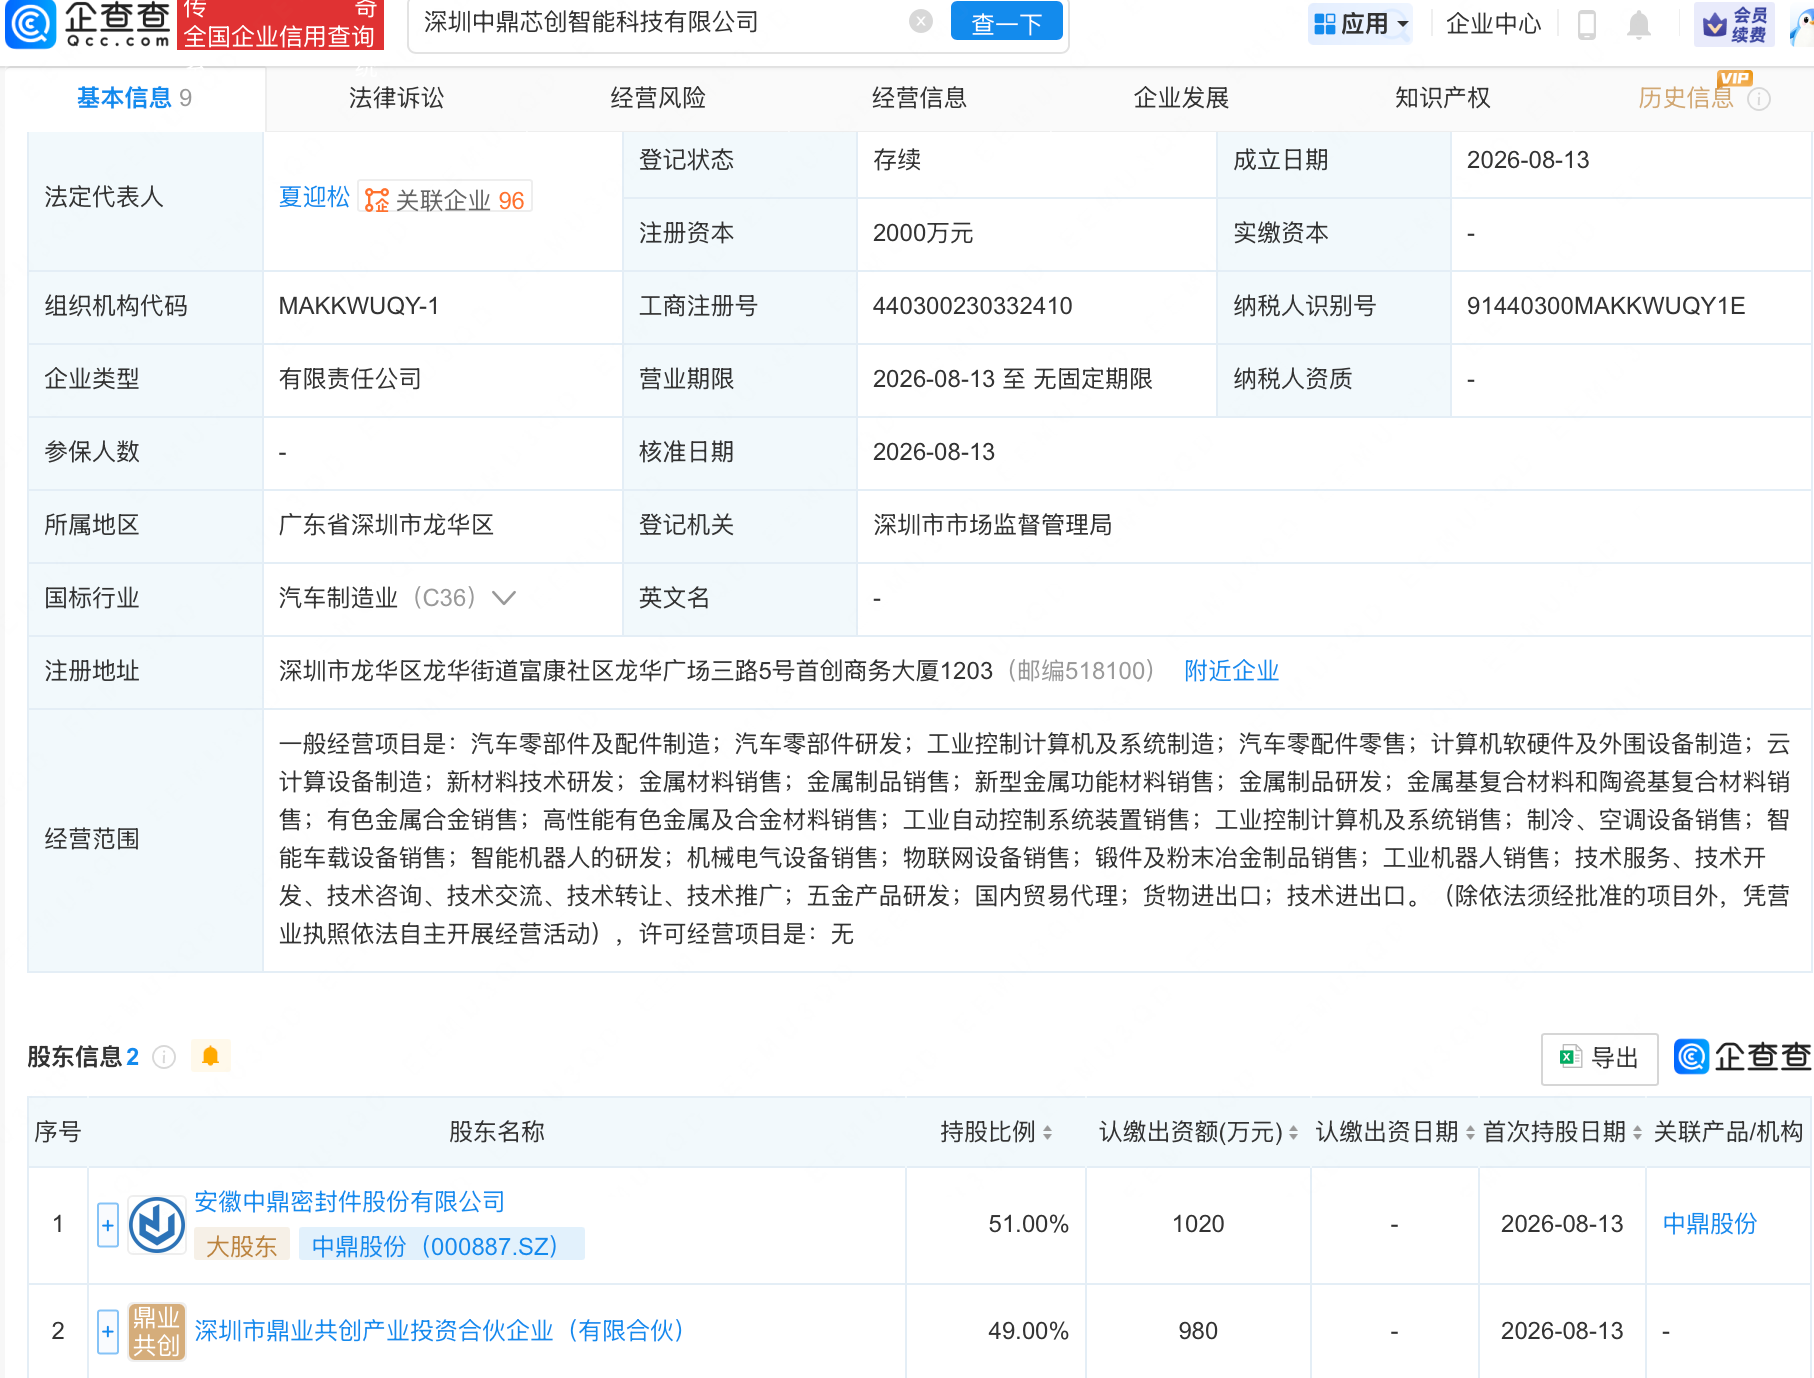Click organization code MAKKWUQY-1

[x=358, y=306]
